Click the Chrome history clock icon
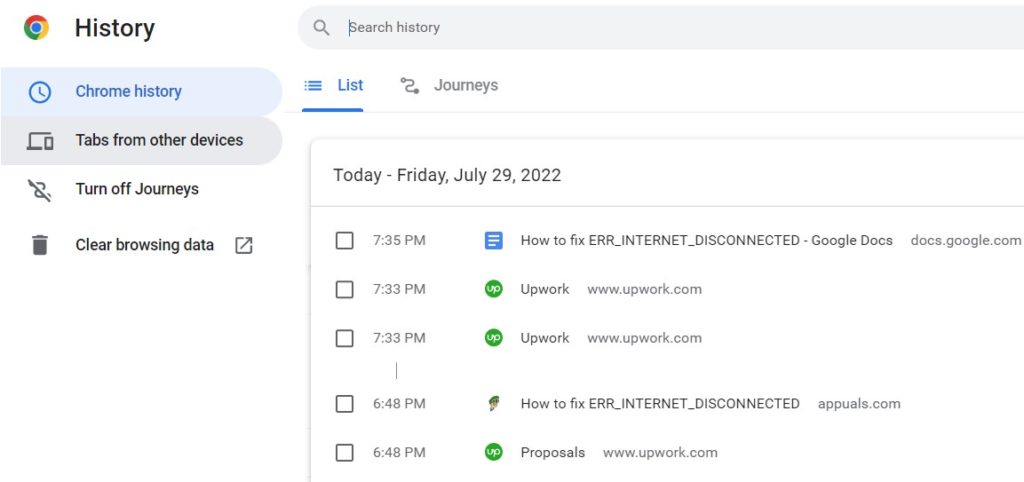The image size is (1024, 482). coord(40,92)
